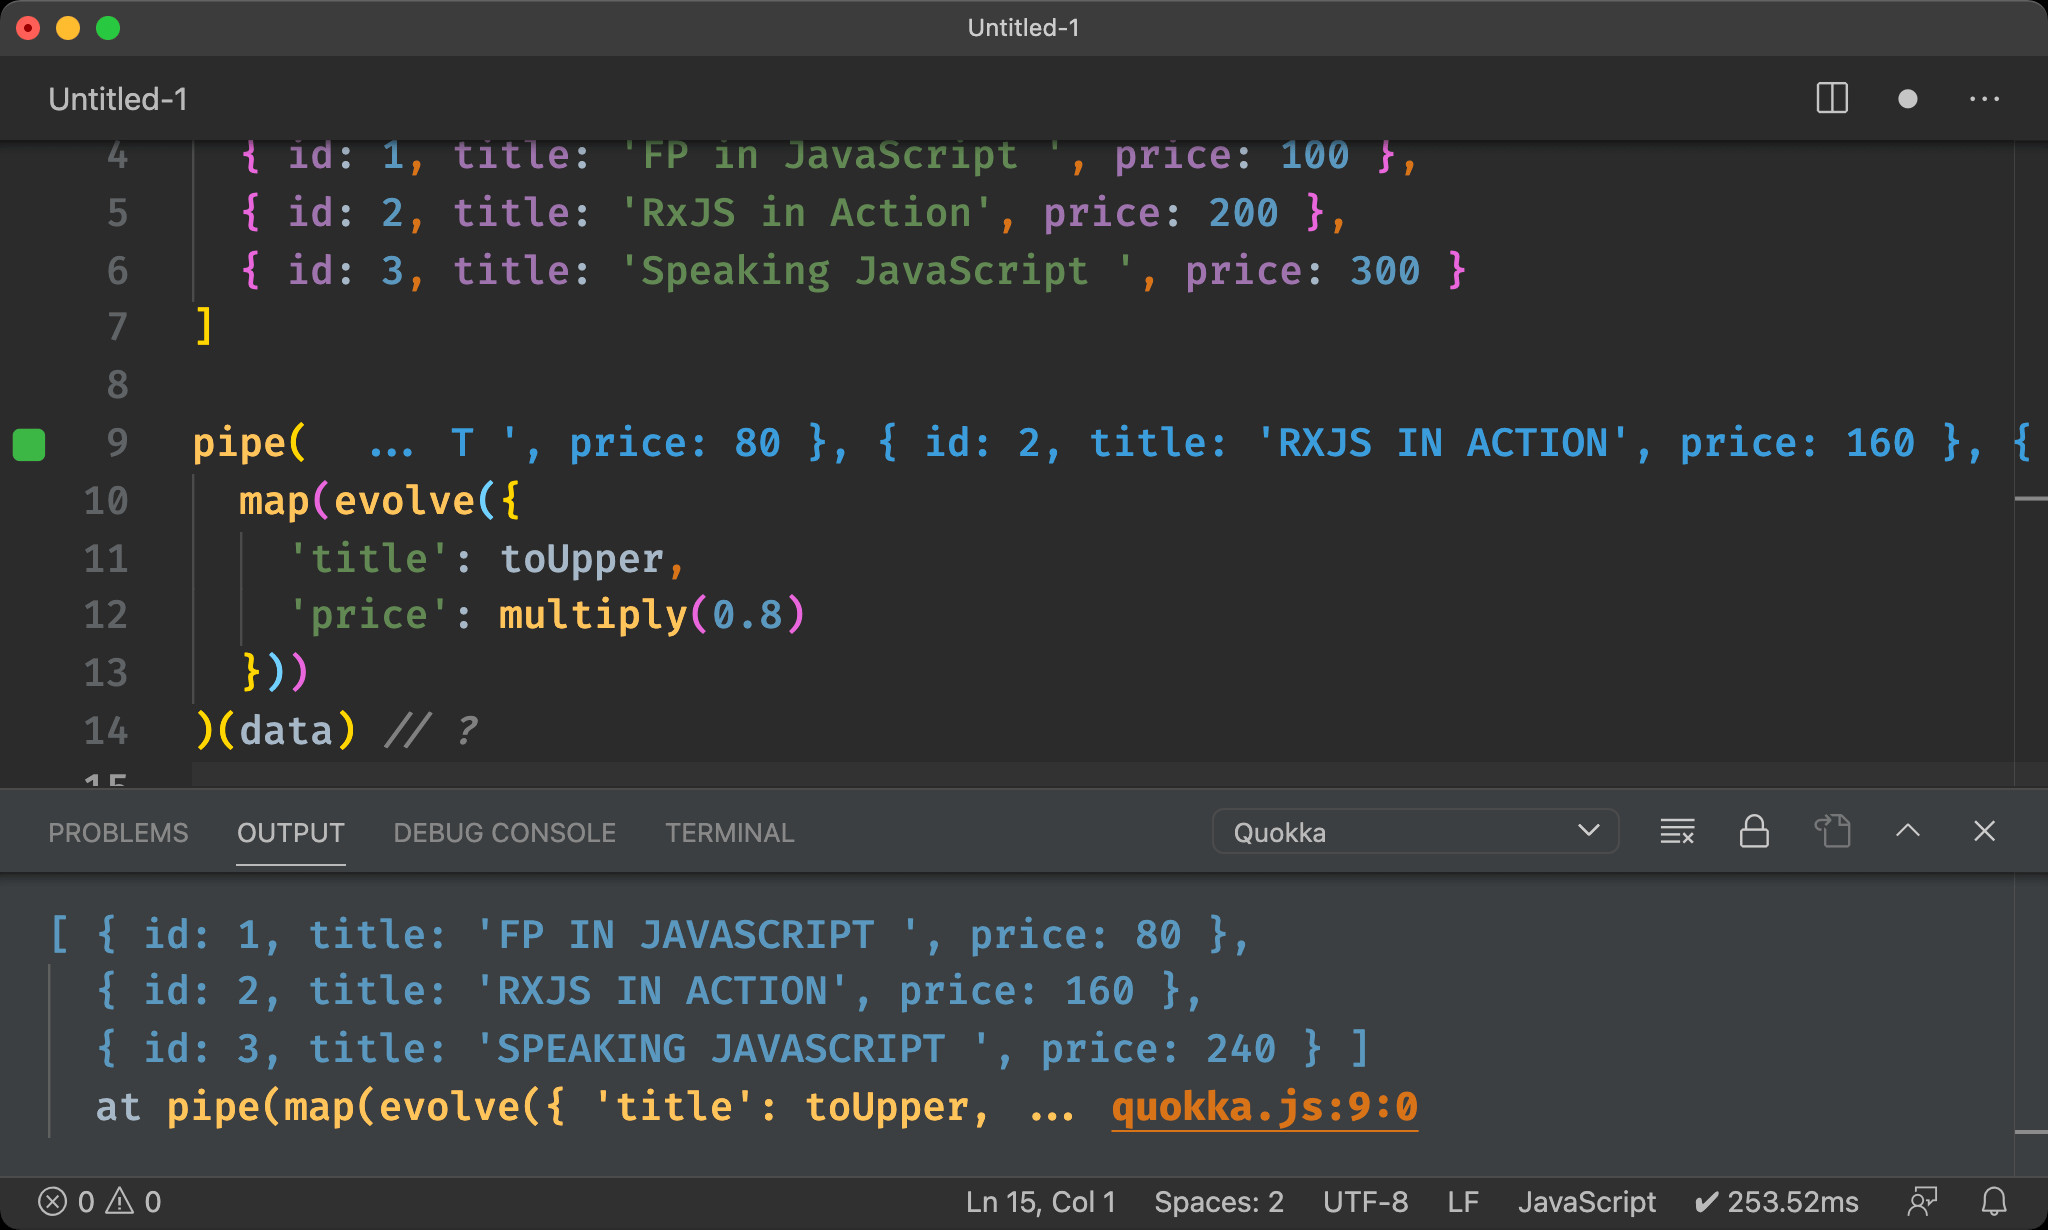Click the window title Untitled-1
This screenshot has width=2048, height=1230.
tap(1024, 28)
